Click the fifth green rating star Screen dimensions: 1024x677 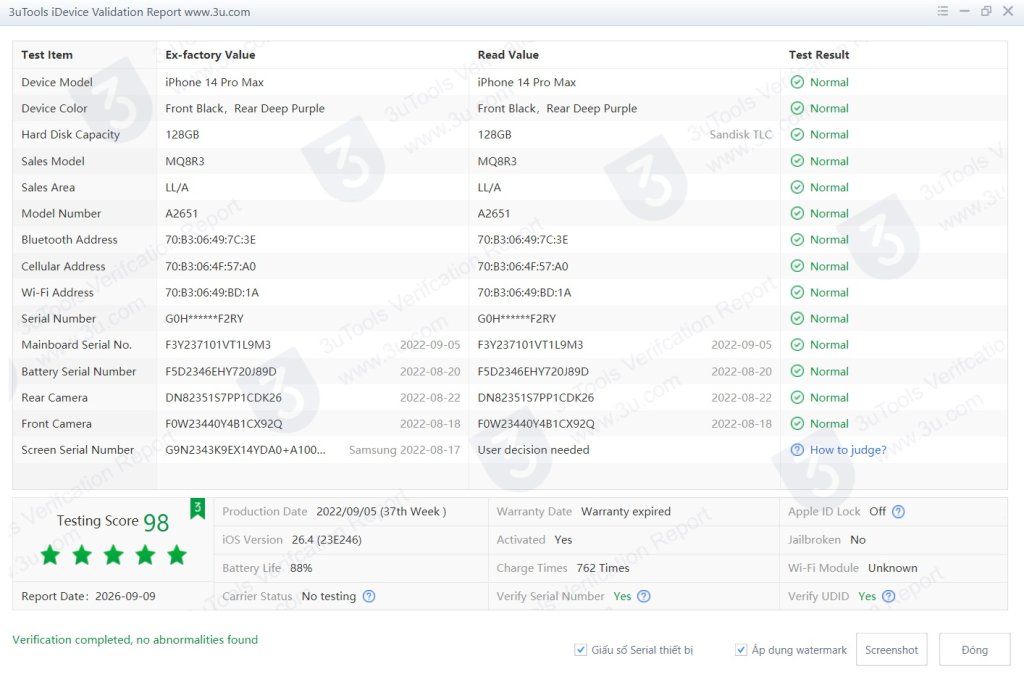[177, 556]
